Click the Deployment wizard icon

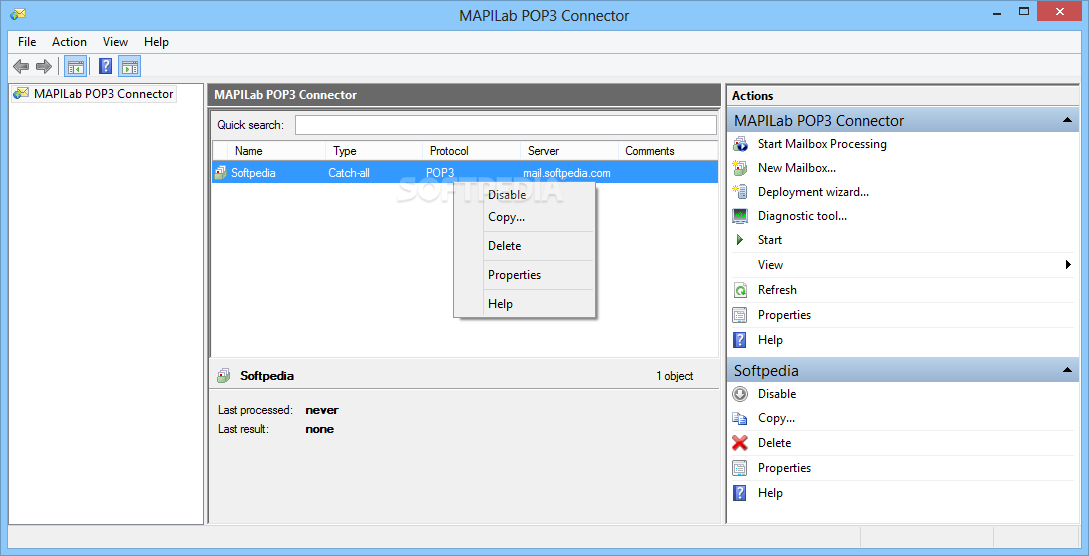pyautogui.click(x=740, y=192)
